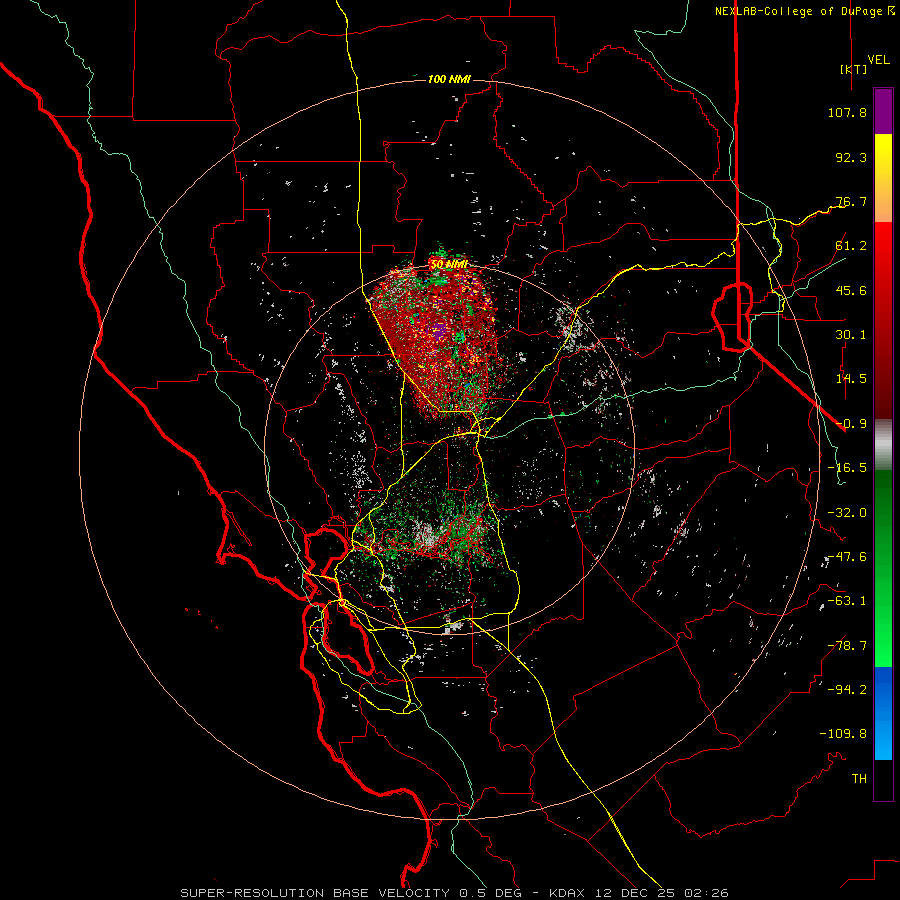Image resolution: width=900 pixels, height=900 pixels.
Task: Click the -47.6 value on velocity scale
Action: coord(847,557)
